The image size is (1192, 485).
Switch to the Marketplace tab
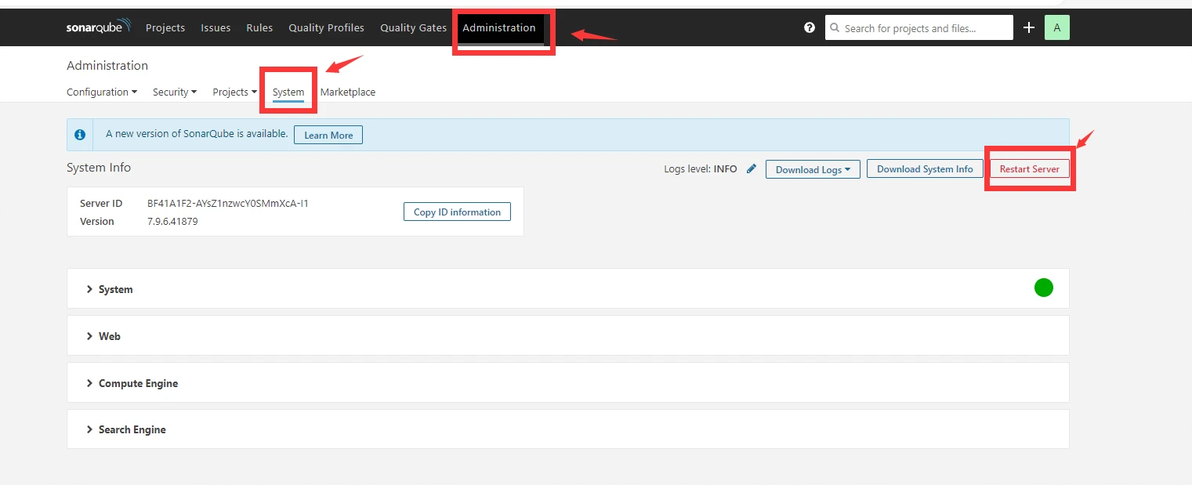(347, 92)
